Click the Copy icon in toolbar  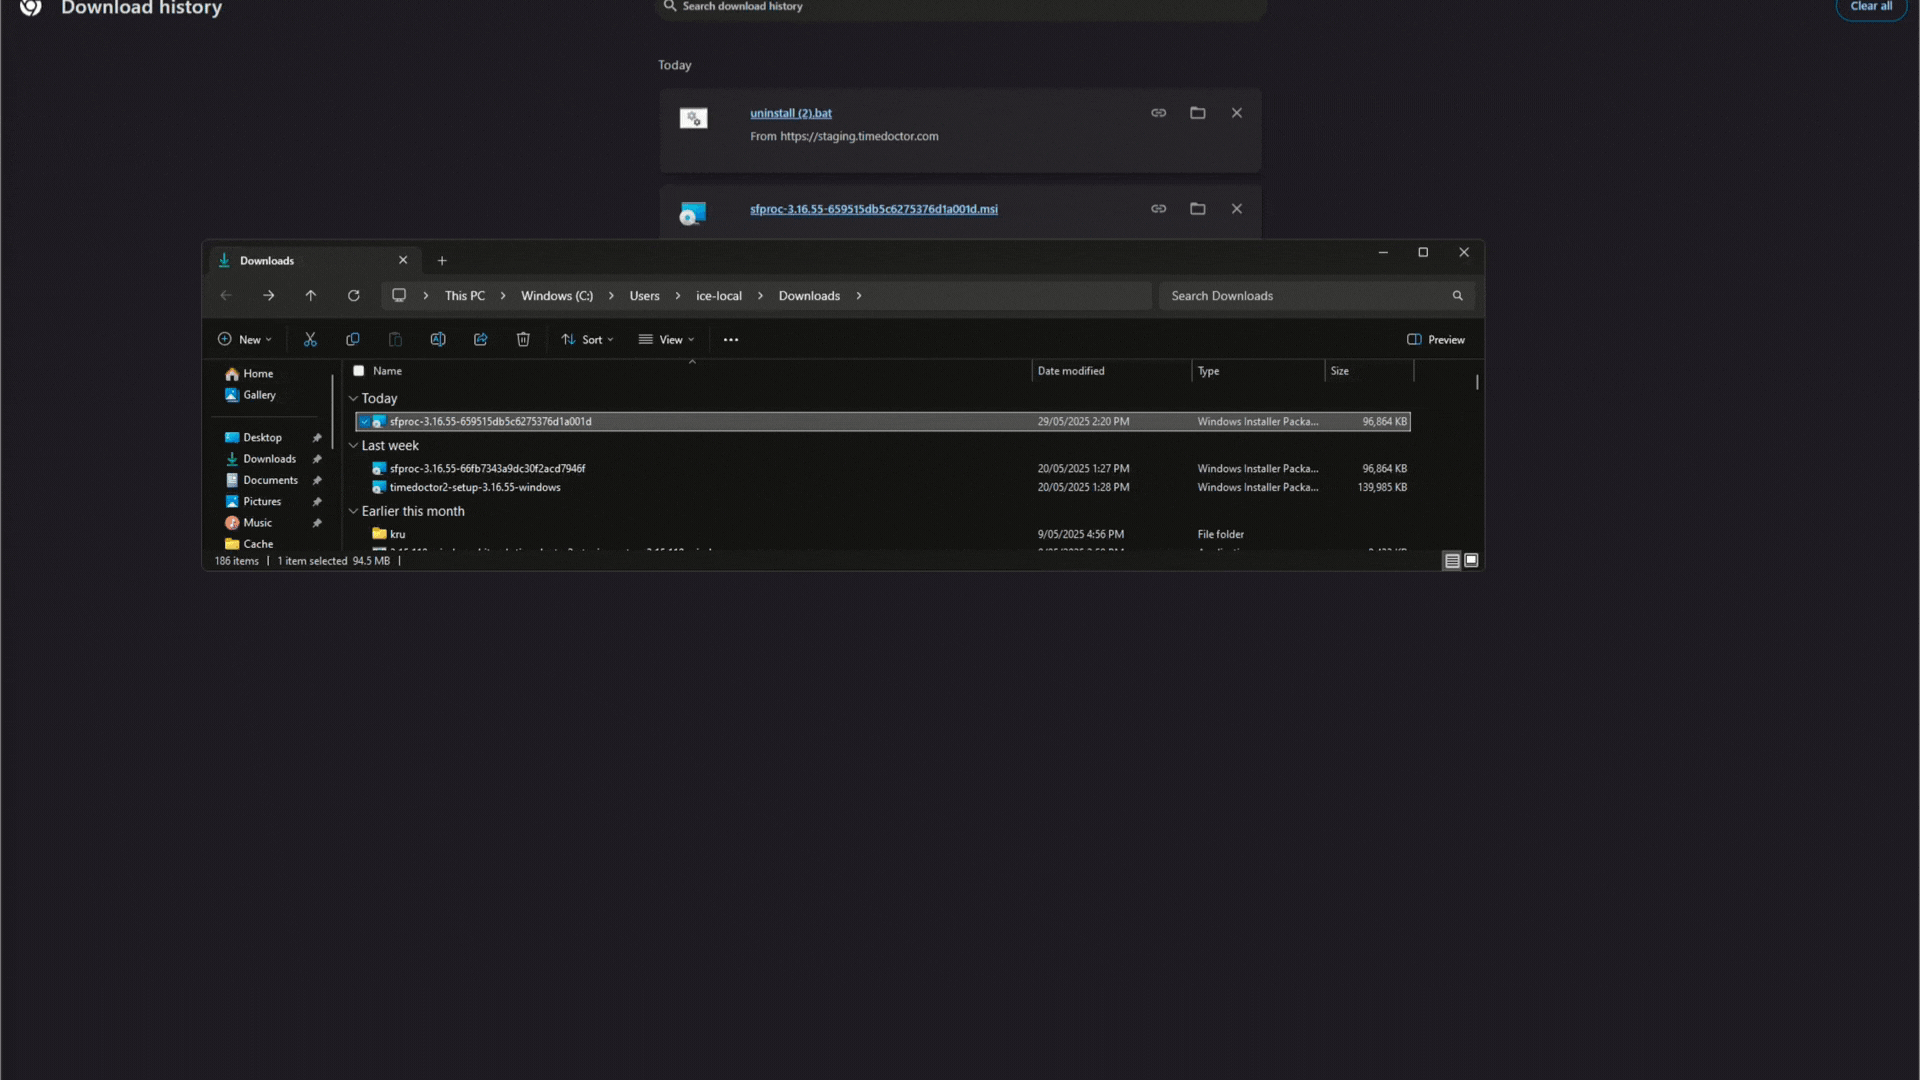[353, 340]
